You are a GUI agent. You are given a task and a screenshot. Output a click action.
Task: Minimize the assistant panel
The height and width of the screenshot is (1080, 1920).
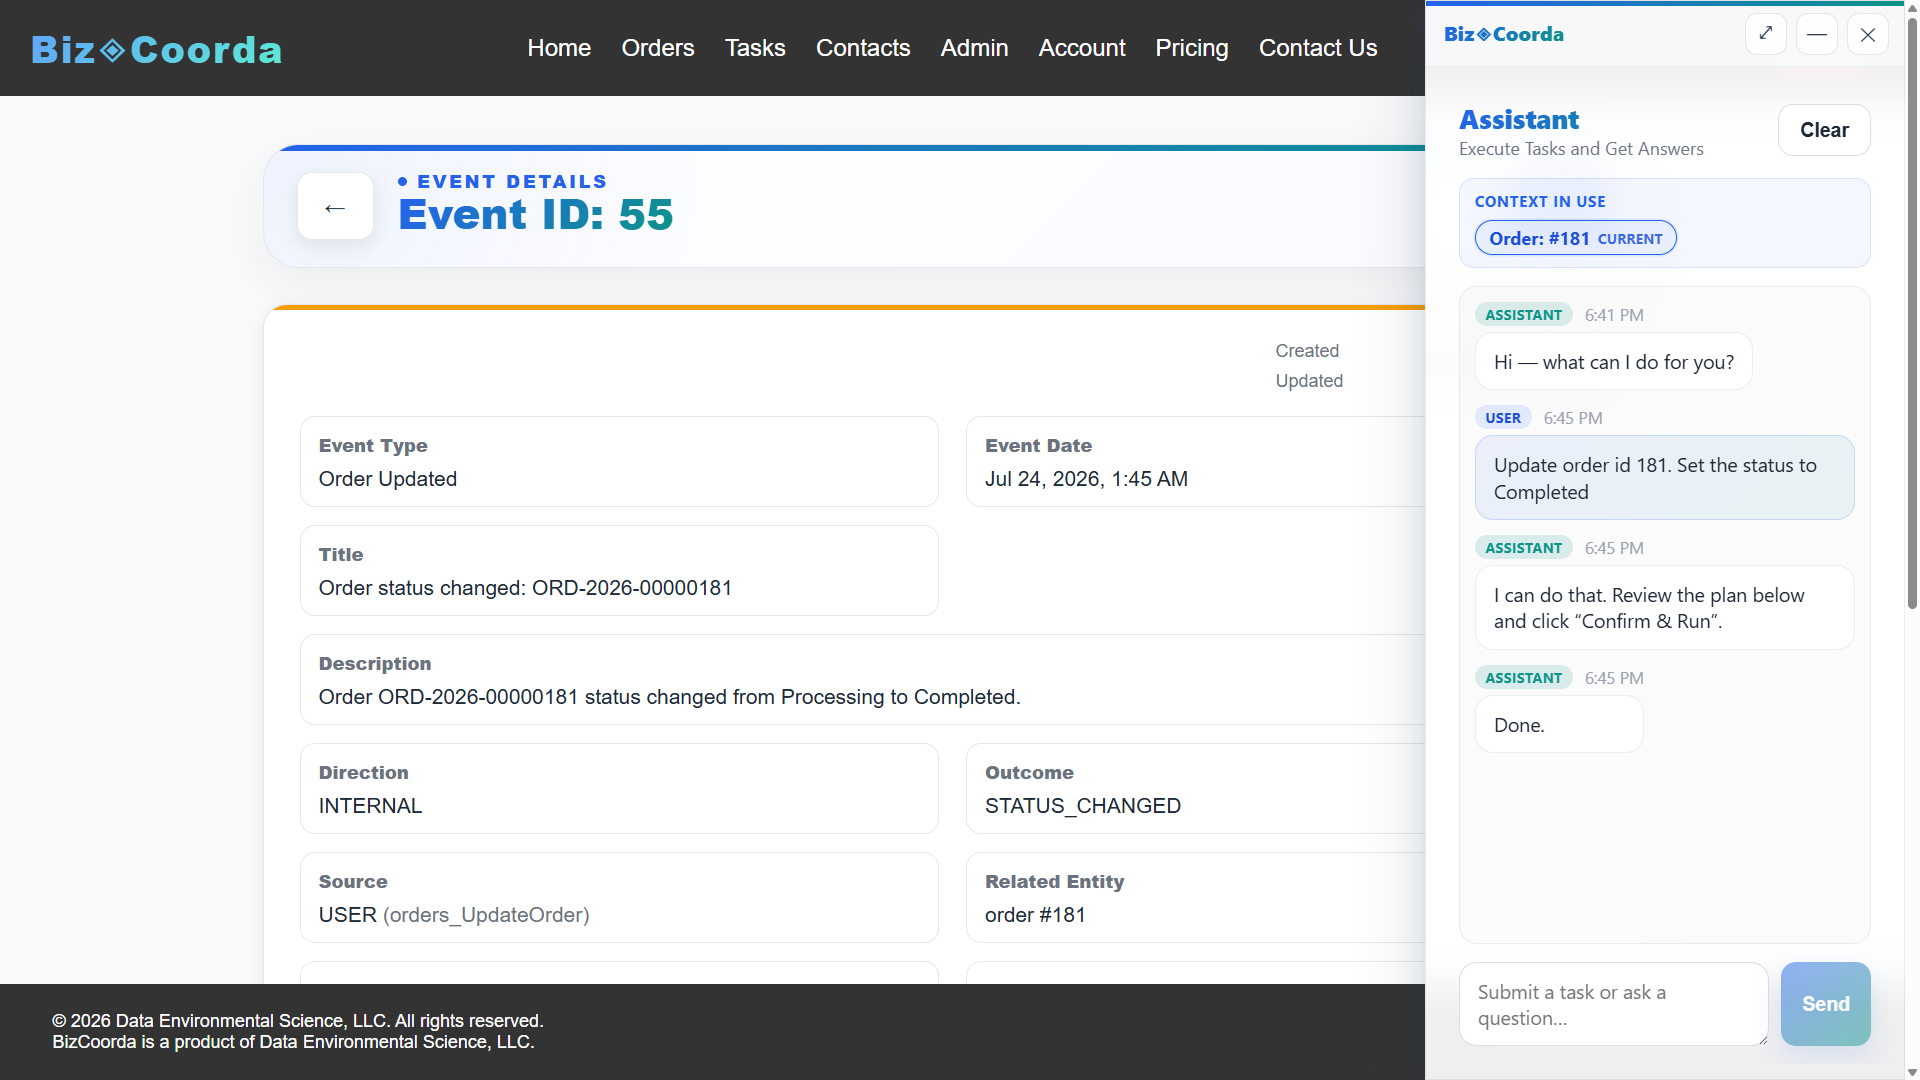click(x=1817, y=34)
